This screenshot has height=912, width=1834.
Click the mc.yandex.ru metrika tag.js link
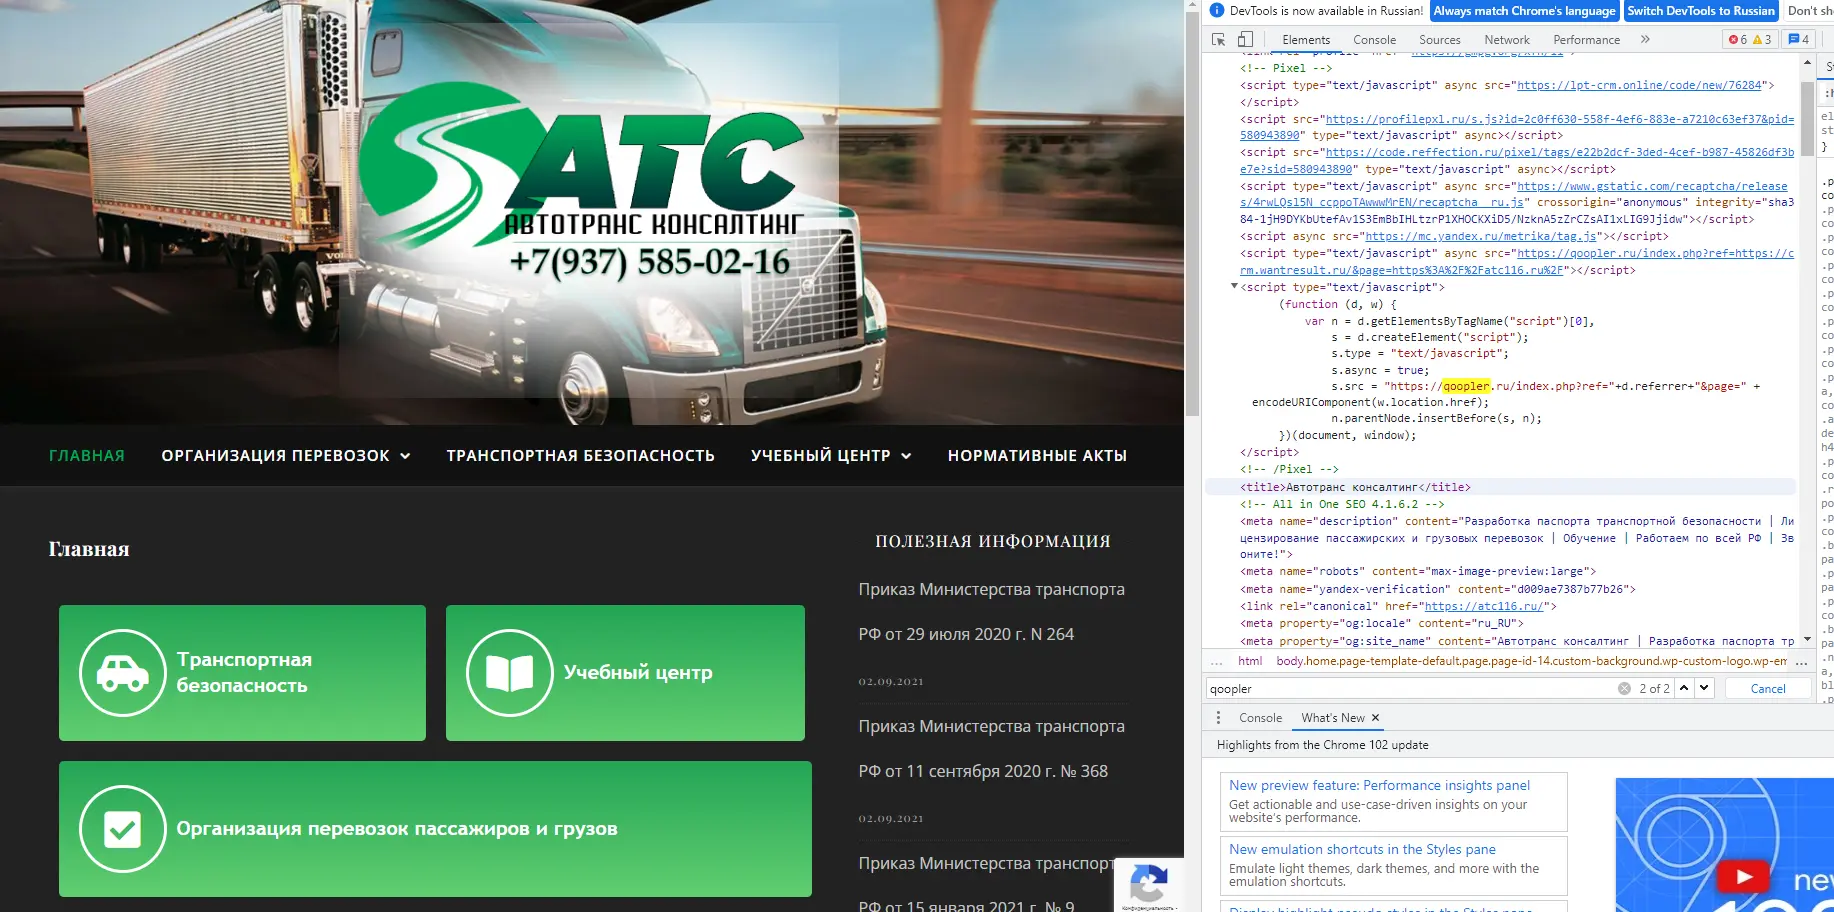(x=1480, y=237)
